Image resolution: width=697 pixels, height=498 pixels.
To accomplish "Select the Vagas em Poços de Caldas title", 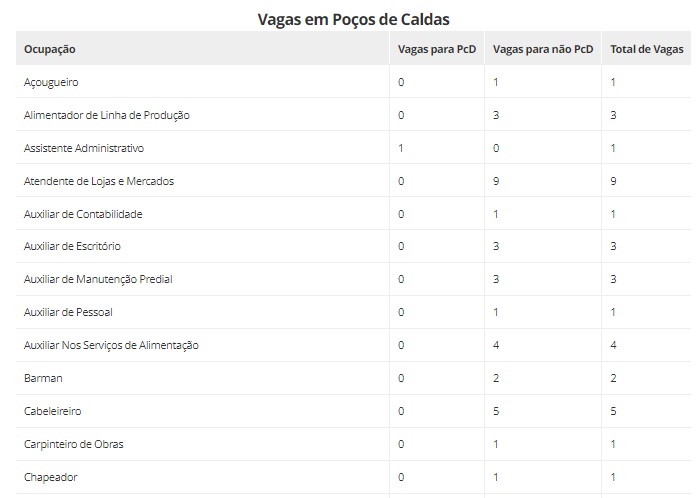I will [353, 19].
